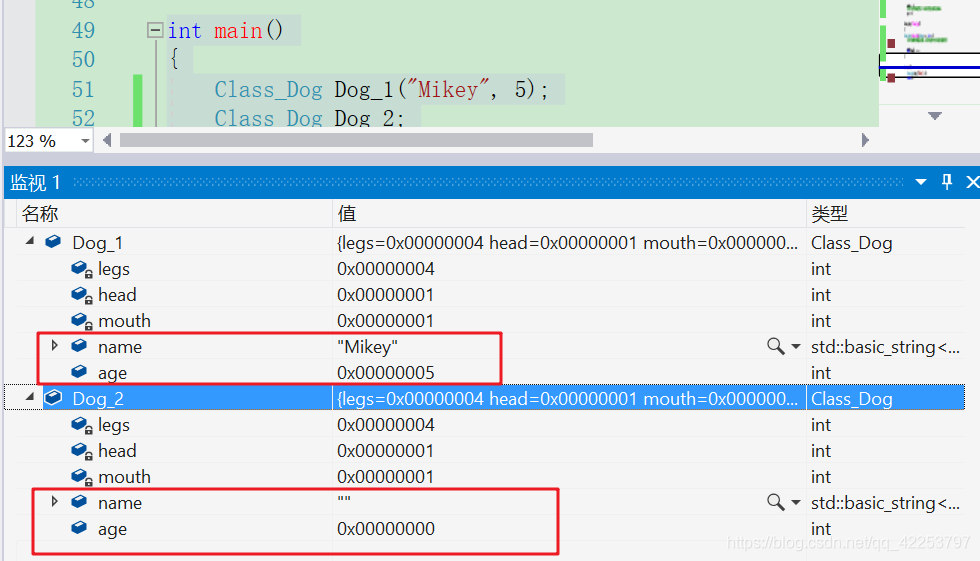This screenshot has width=980, height=561.
Task: Collapse the main() function code block
Action: click(x=155, y=30)
